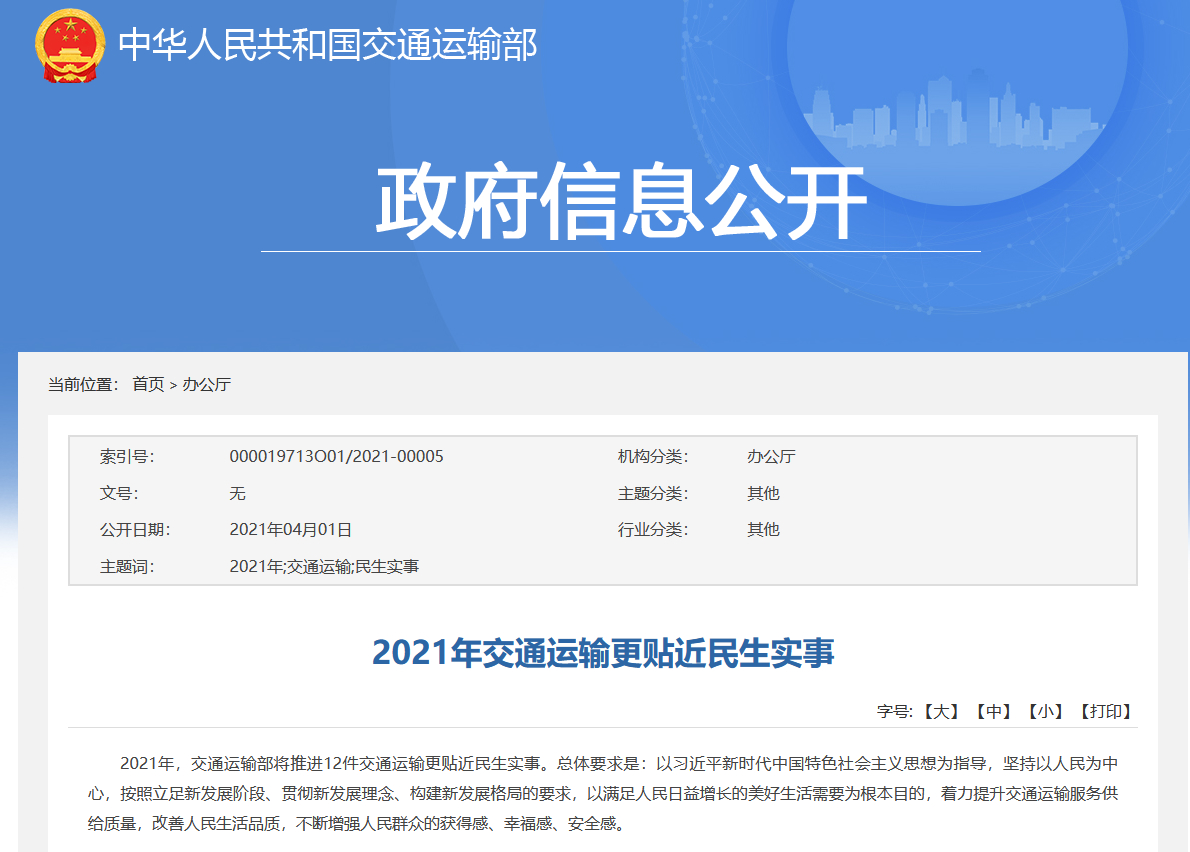1190x852 pixels.
Task: Click the article title 2021年交通运输更贴近民生实事
Action: 602,653
